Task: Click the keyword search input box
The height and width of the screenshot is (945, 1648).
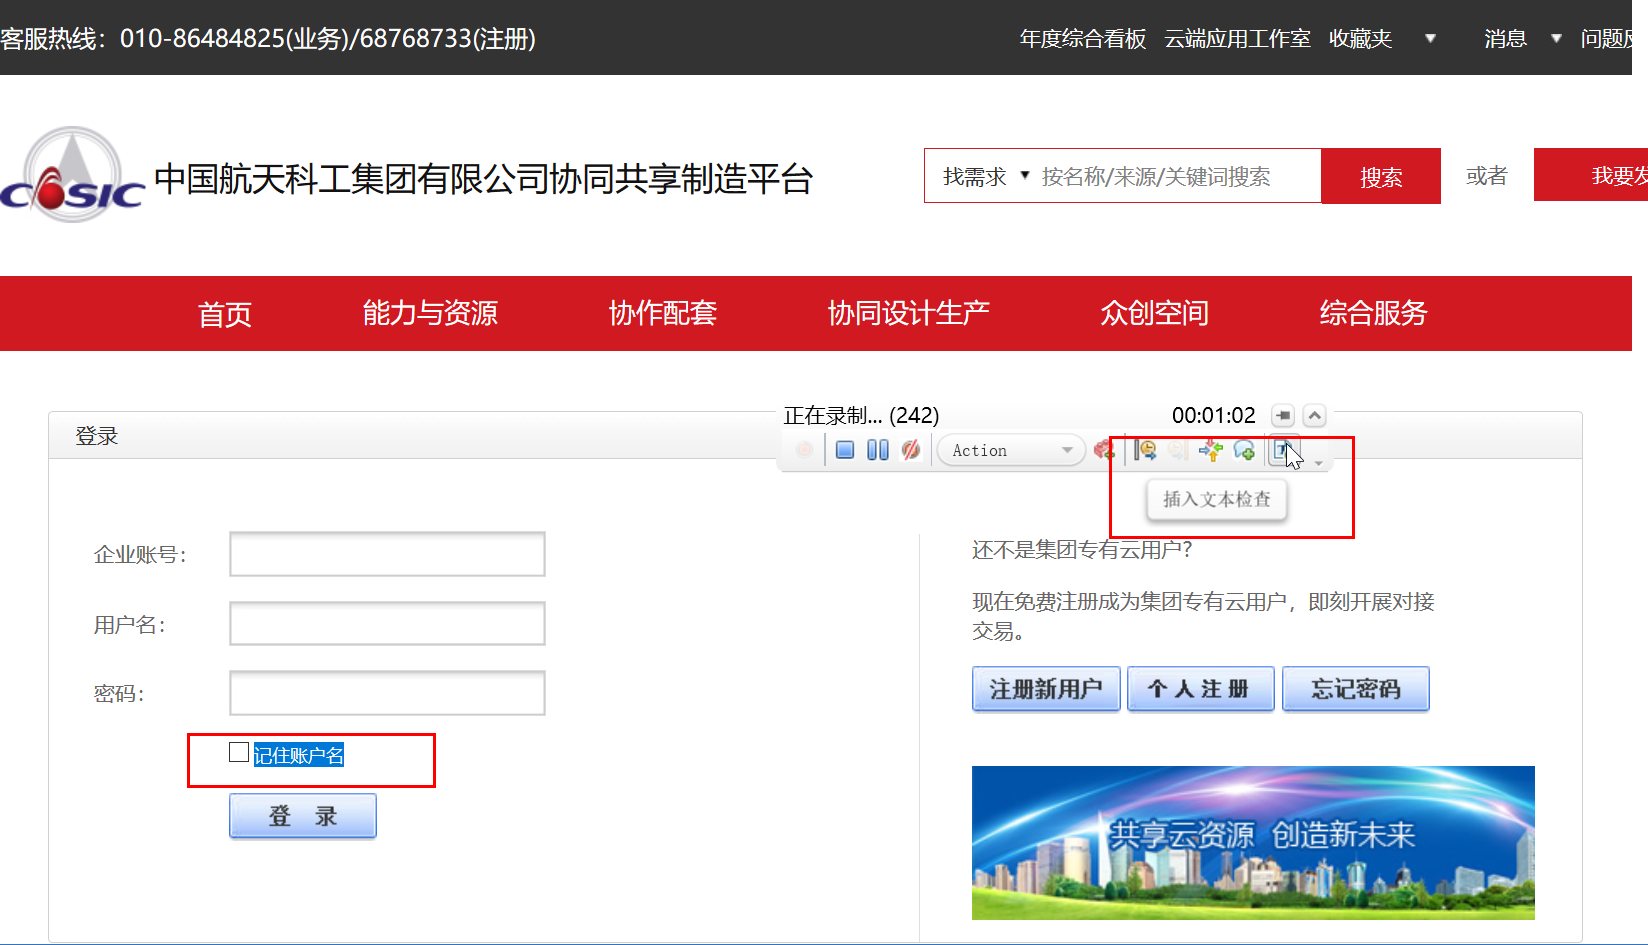Action: pyautogui.click(x=1176, y=176)
